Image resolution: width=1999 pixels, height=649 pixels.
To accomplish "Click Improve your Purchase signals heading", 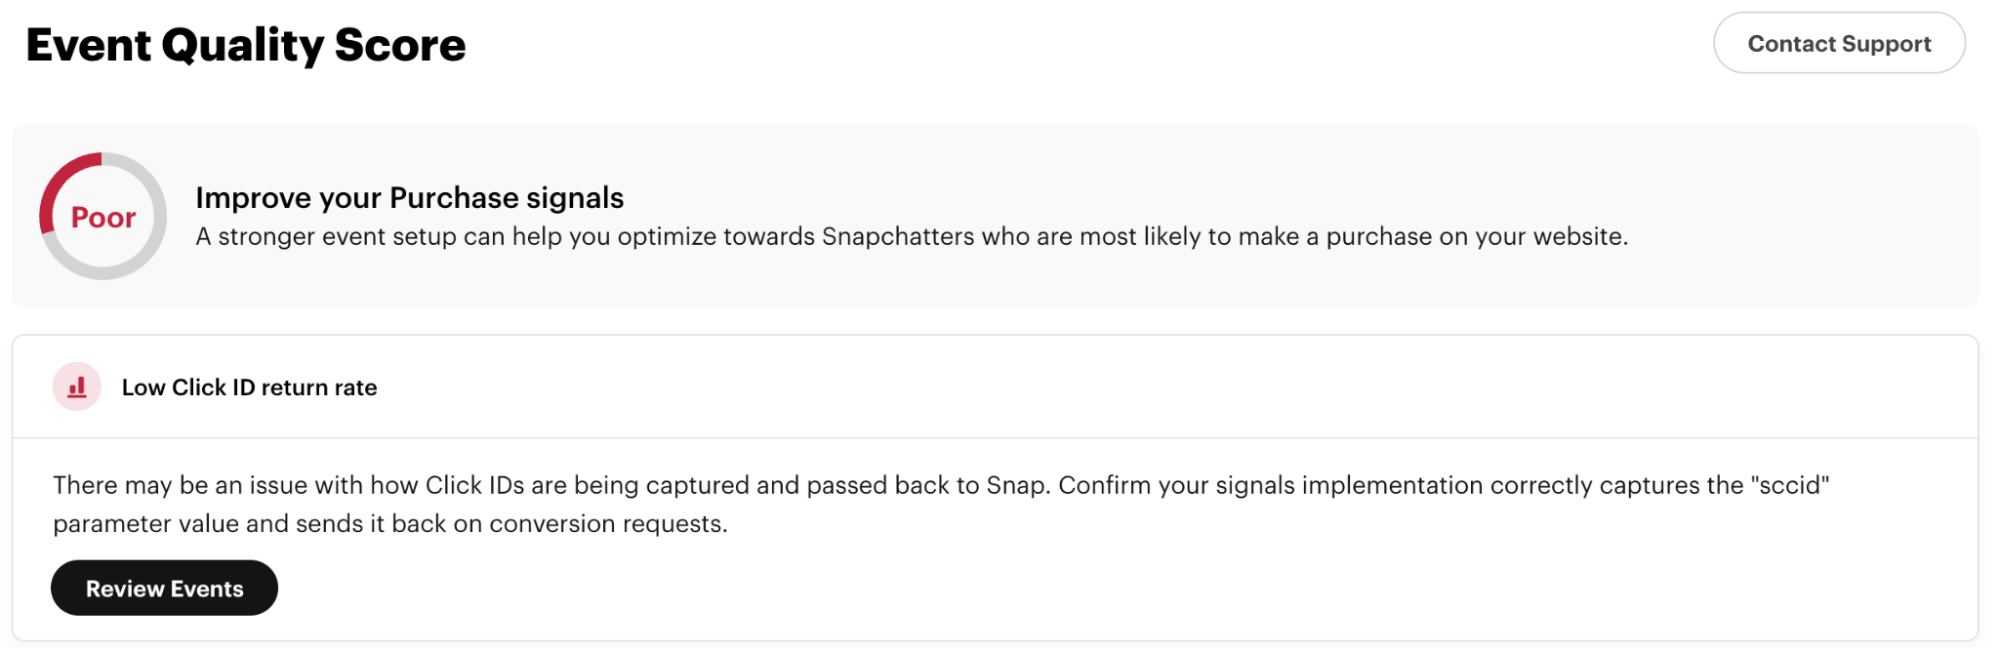I will [x=409, y=197].
